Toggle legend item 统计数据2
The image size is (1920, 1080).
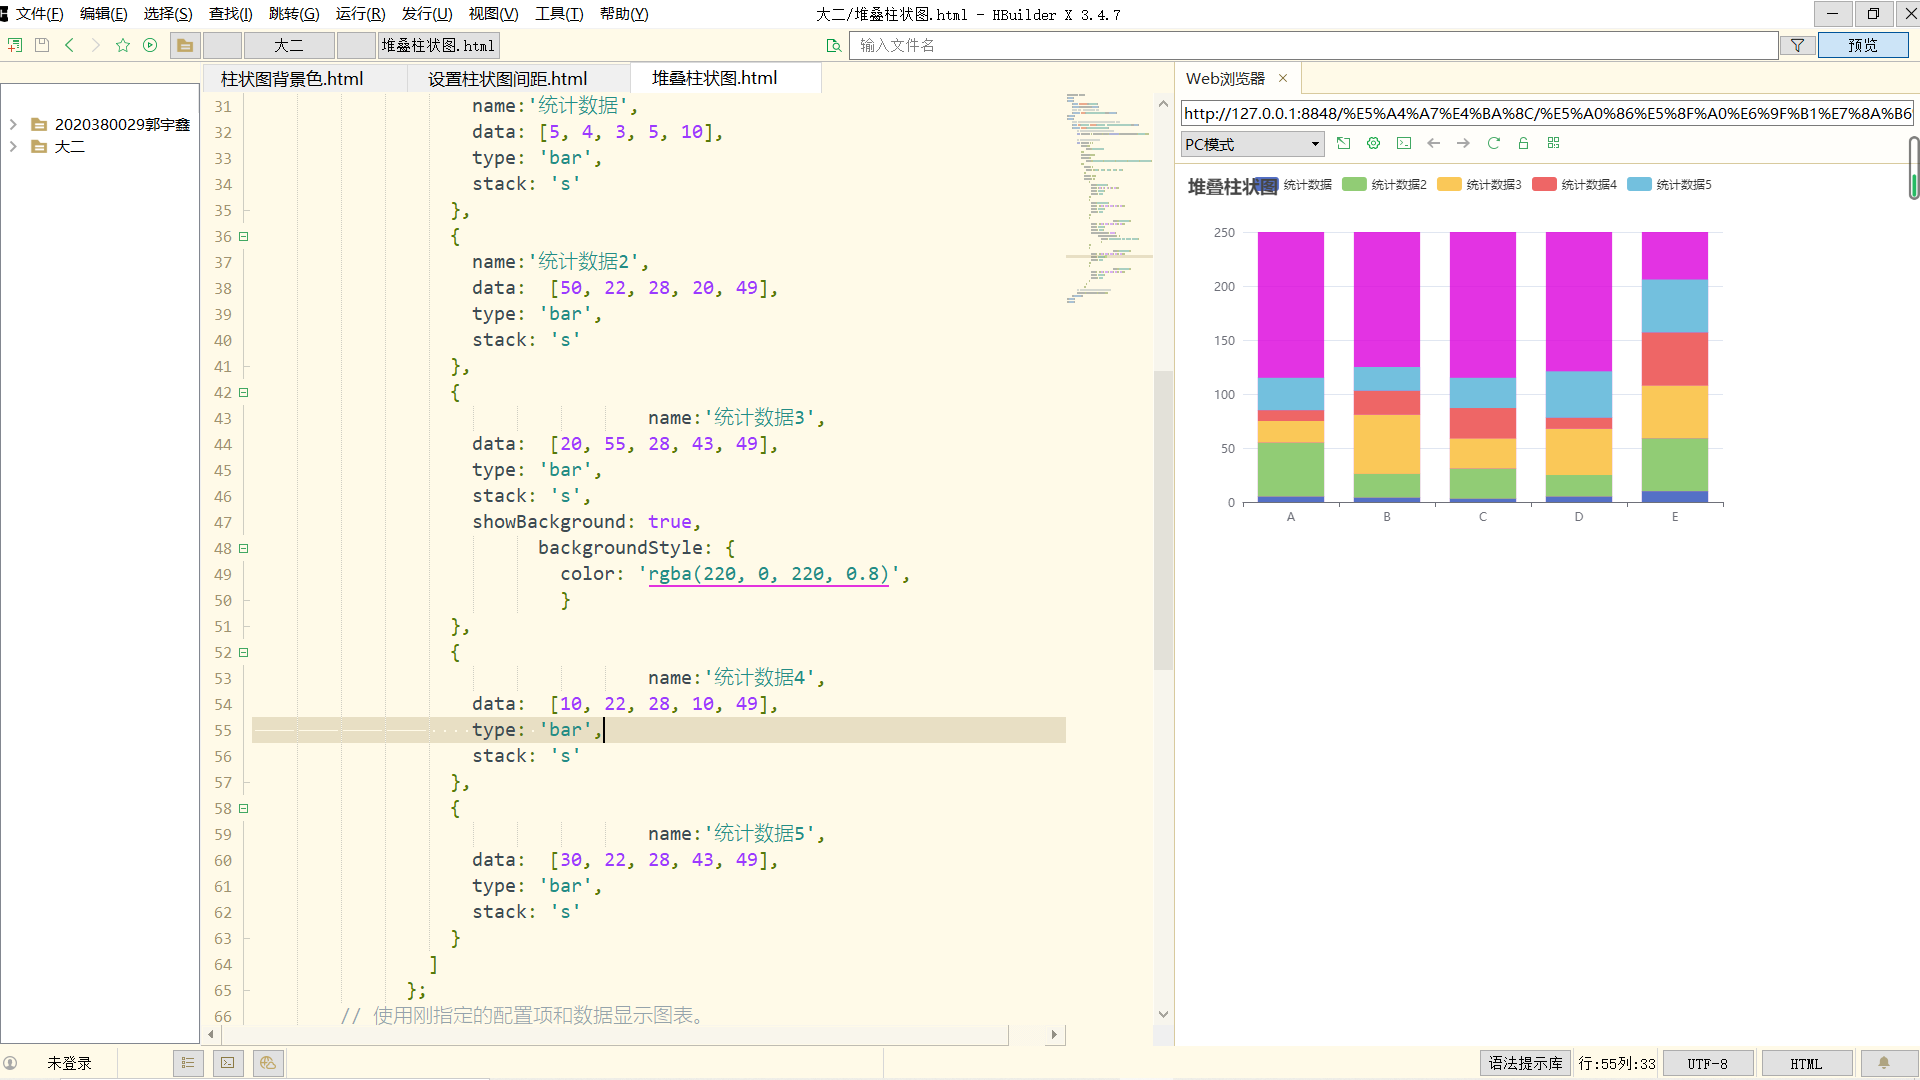(1385, 184)
